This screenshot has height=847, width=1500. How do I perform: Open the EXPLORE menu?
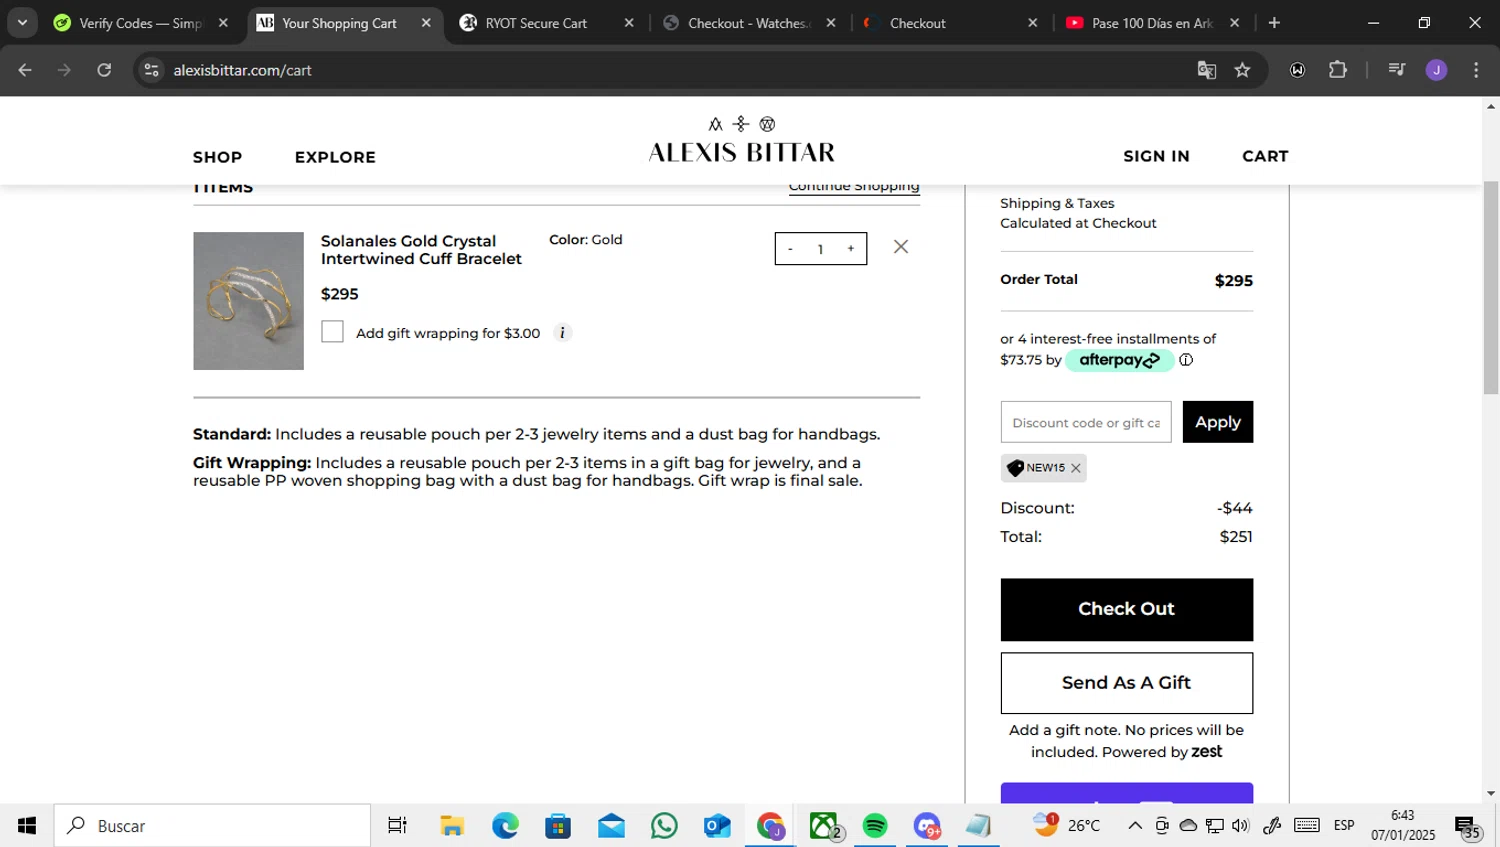(335, 157)
